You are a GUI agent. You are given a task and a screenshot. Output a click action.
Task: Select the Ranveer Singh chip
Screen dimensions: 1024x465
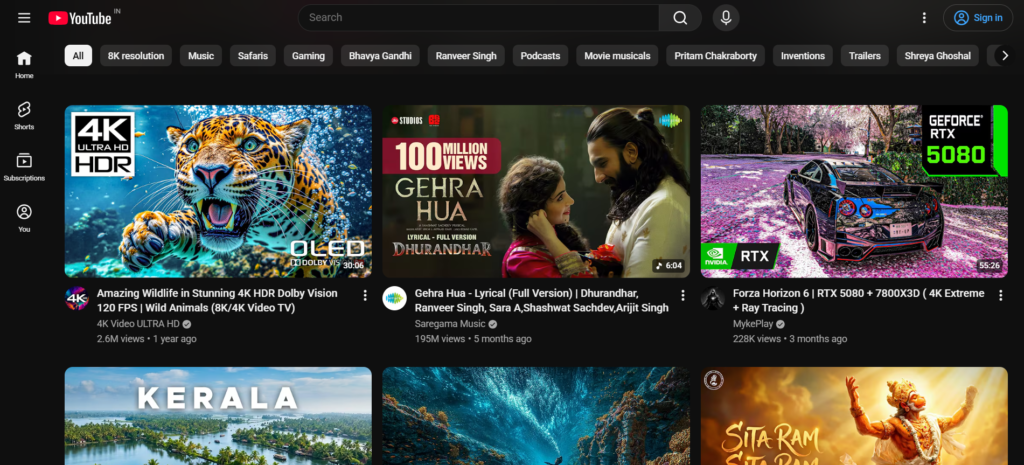(466, 56)
